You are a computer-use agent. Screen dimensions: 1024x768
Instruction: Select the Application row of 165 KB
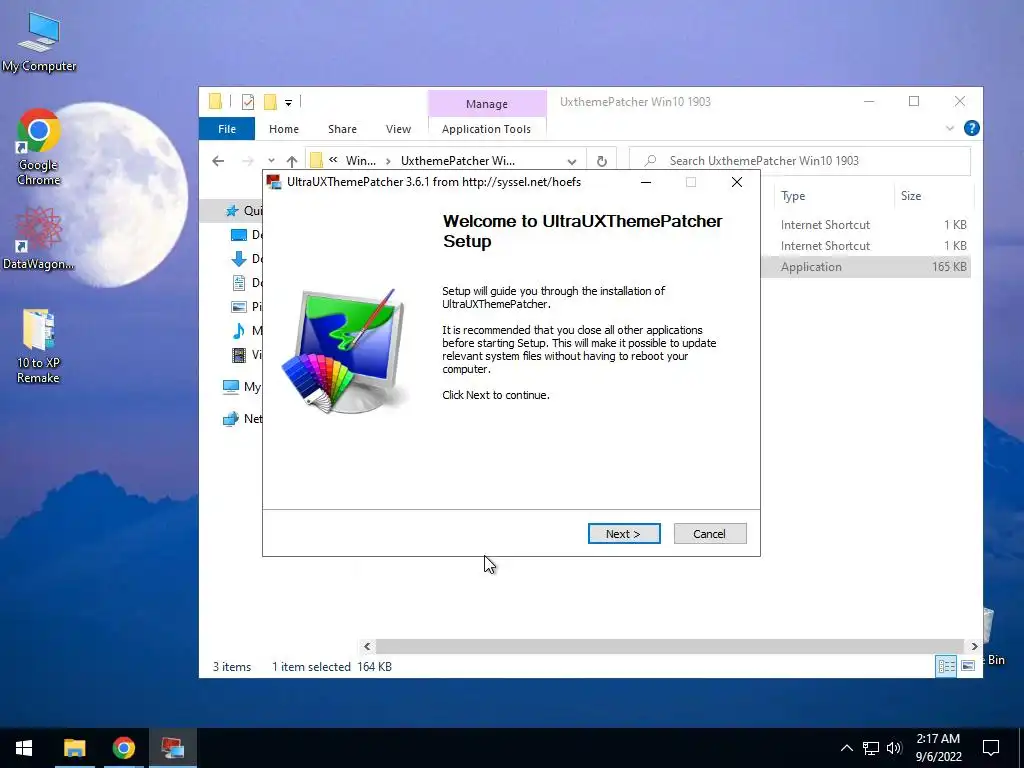click(866, 266)
